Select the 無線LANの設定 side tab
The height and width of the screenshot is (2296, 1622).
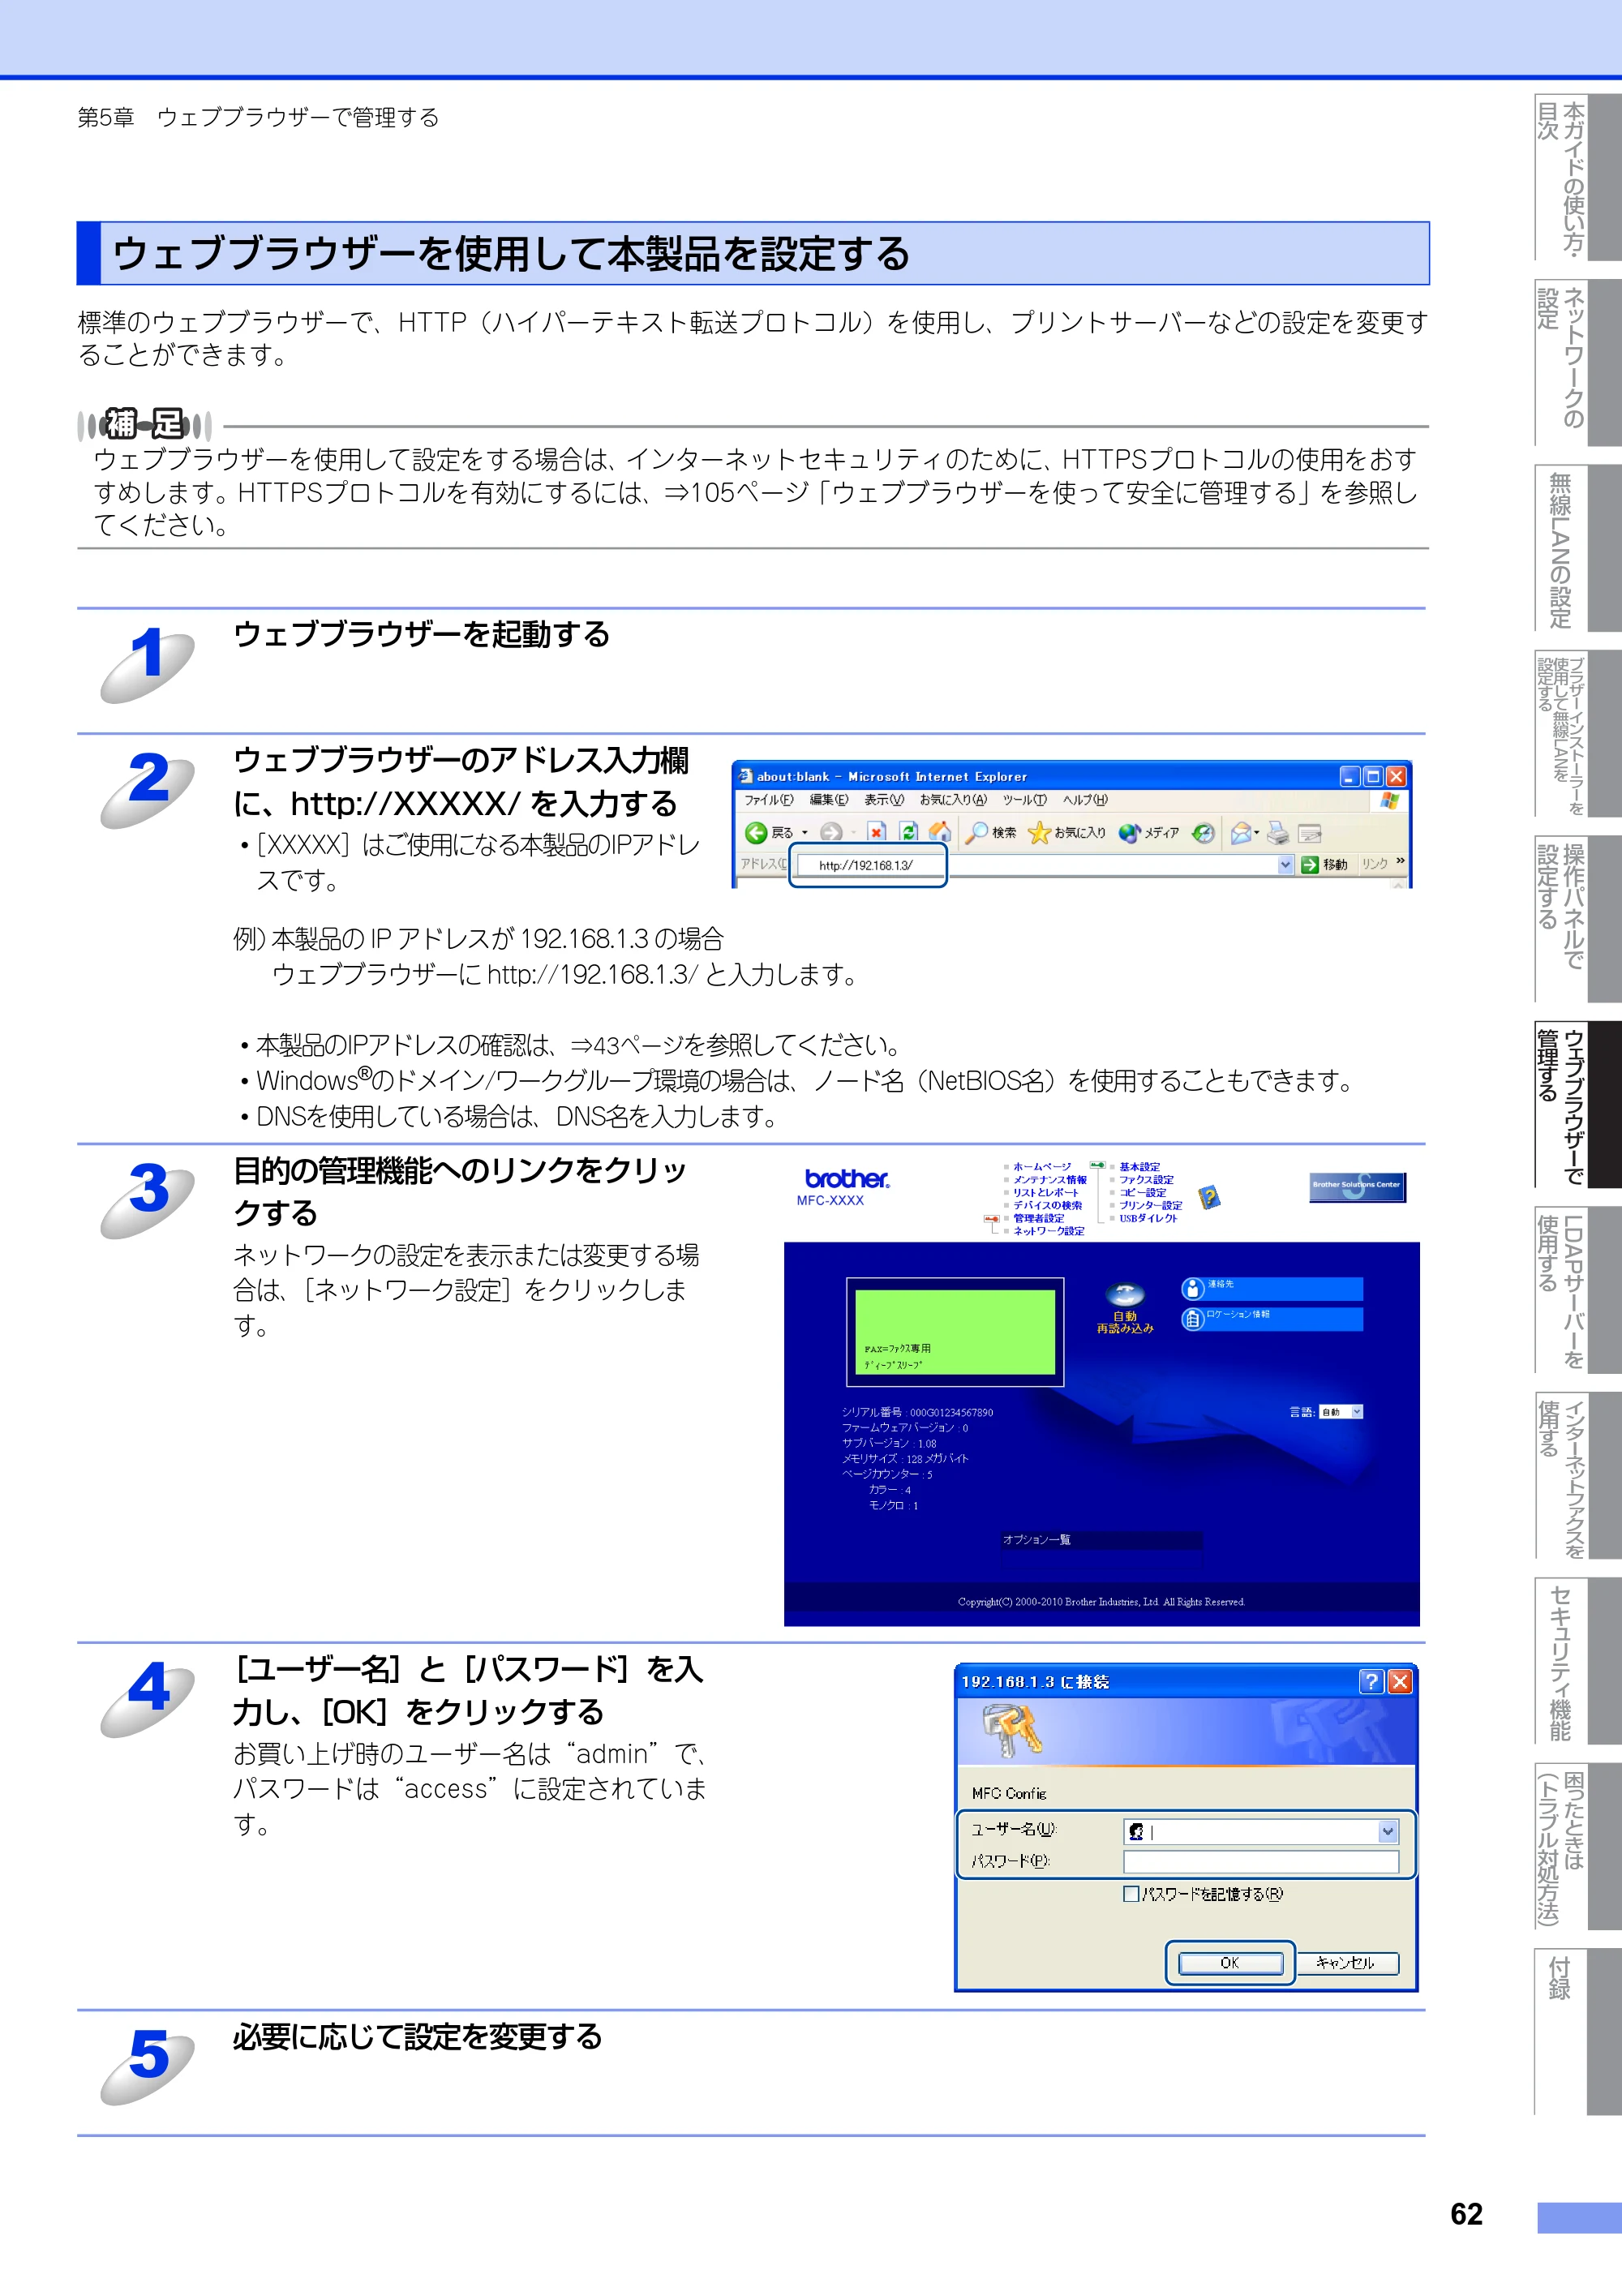(1578, 548)
